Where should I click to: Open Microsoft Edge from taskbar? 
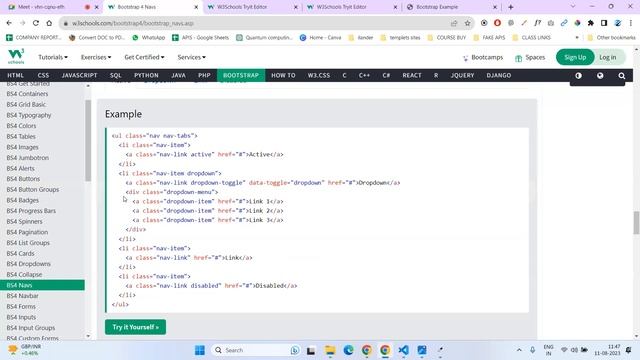pos(348,350)
